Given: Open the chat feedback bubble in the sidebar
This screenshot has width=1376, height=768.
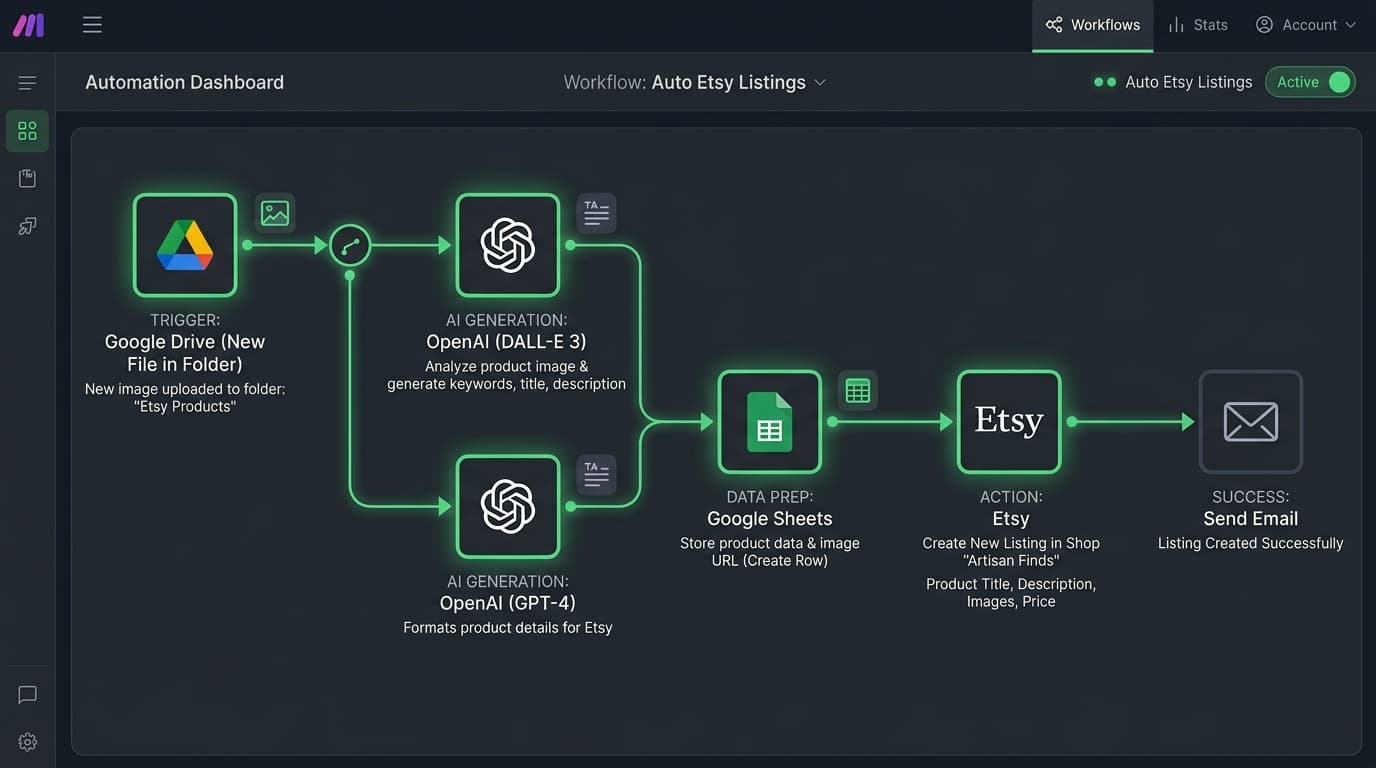Looking at the screenshot, I should (27, 694).
